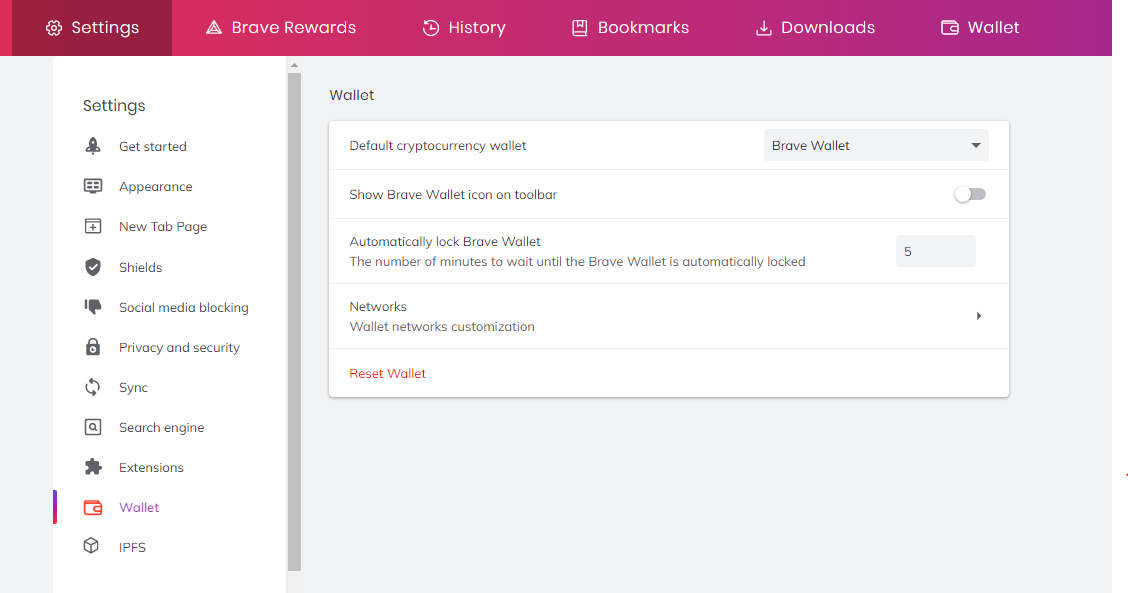Click 'Automatically lock Brave Wallet' label

click(445, 242)
